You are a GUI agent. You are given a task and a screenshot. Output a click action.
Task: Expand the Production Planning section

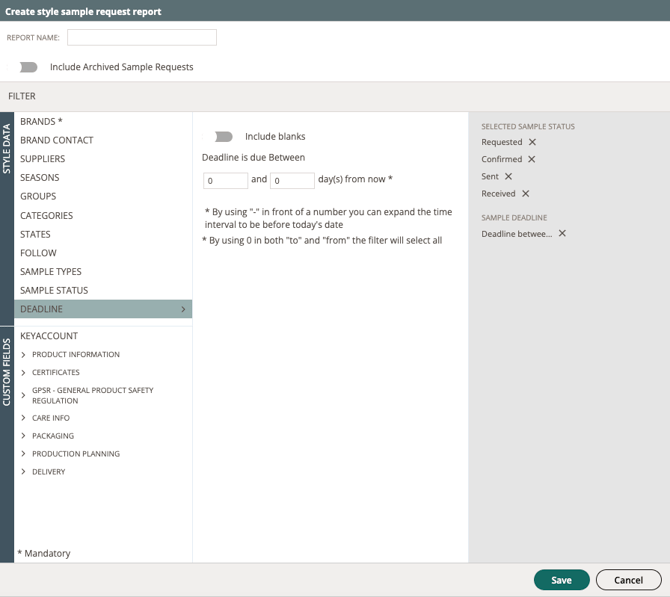(24, 454)
